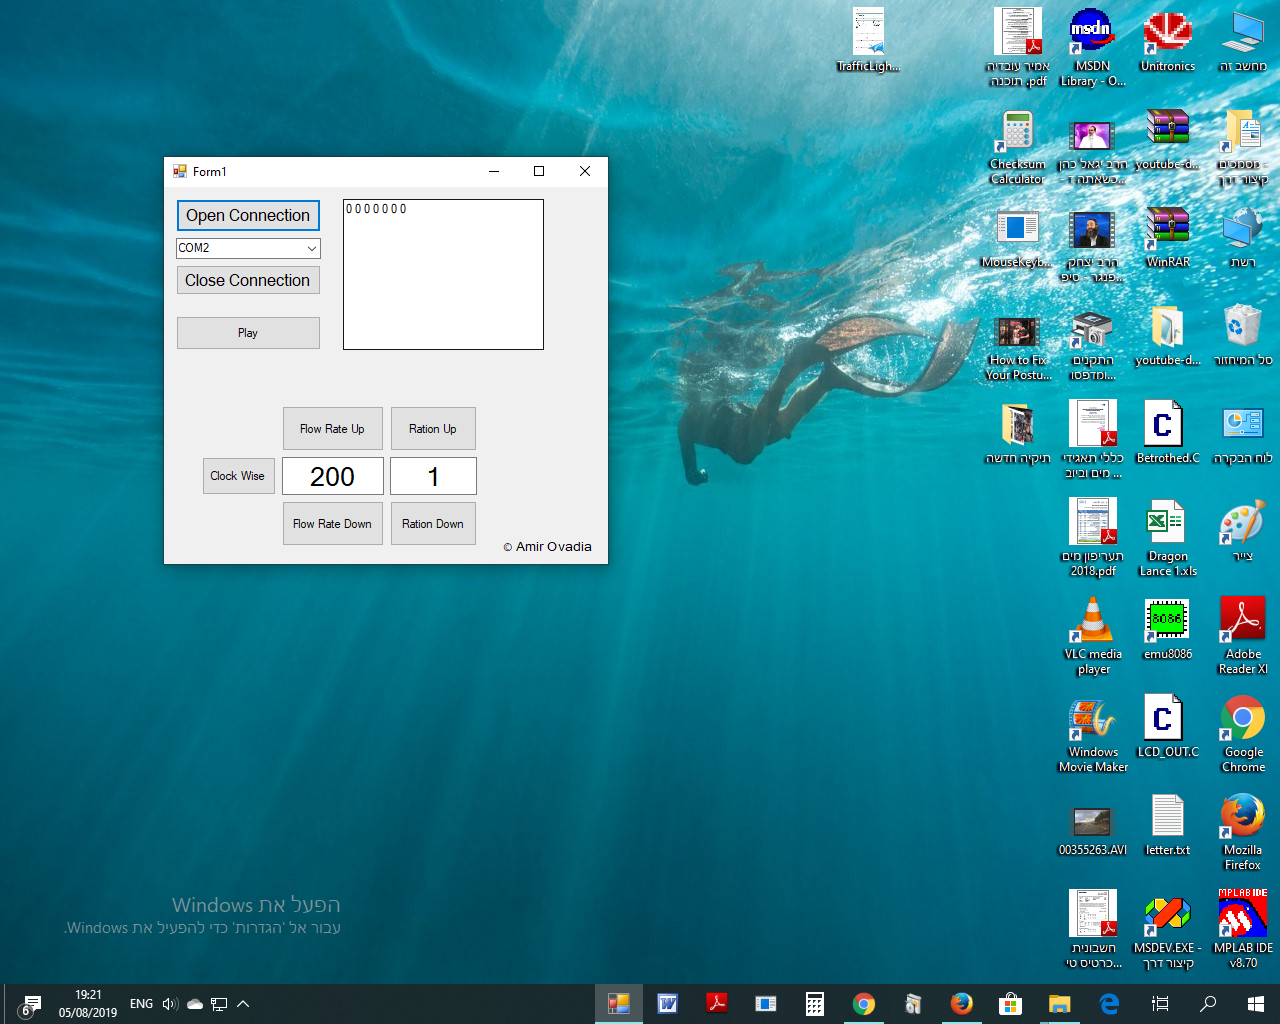Screen dimensions: 1280x1024
Task: Select the סל המיחזור (Recycle Bin) icon
Action: coord(1243,335)
